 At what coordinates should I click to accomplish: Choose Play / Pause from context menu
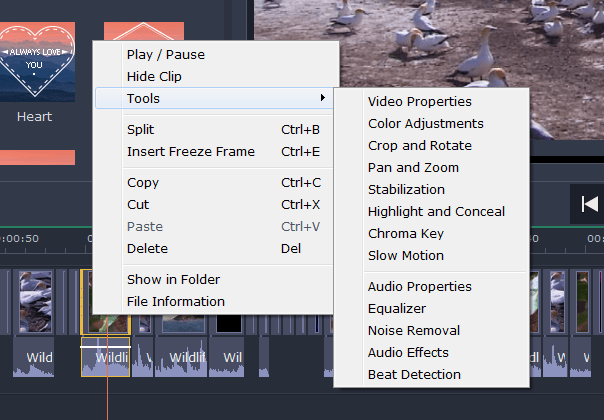tap(166, 54)
